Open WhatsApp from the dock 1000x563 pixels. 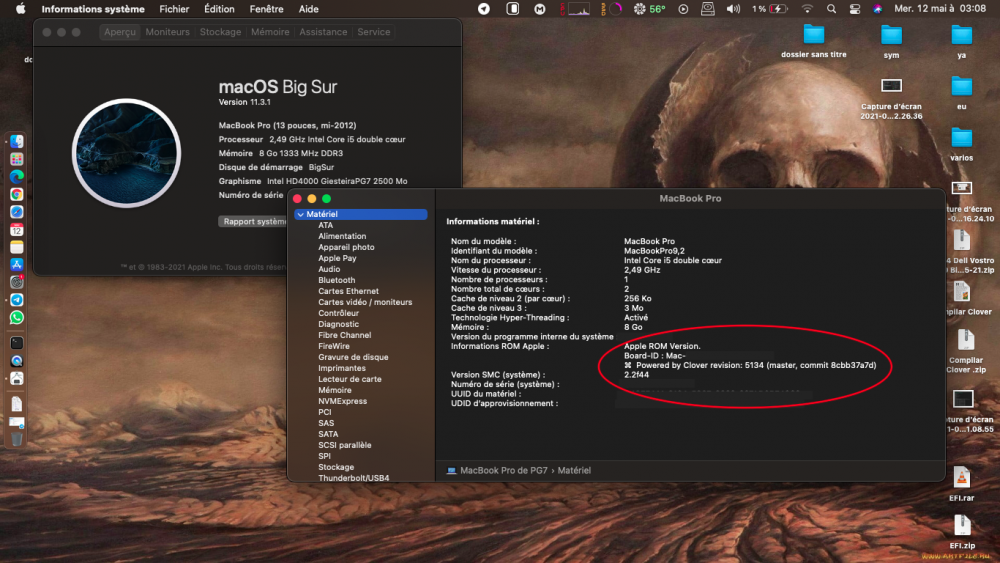[17, 318]
